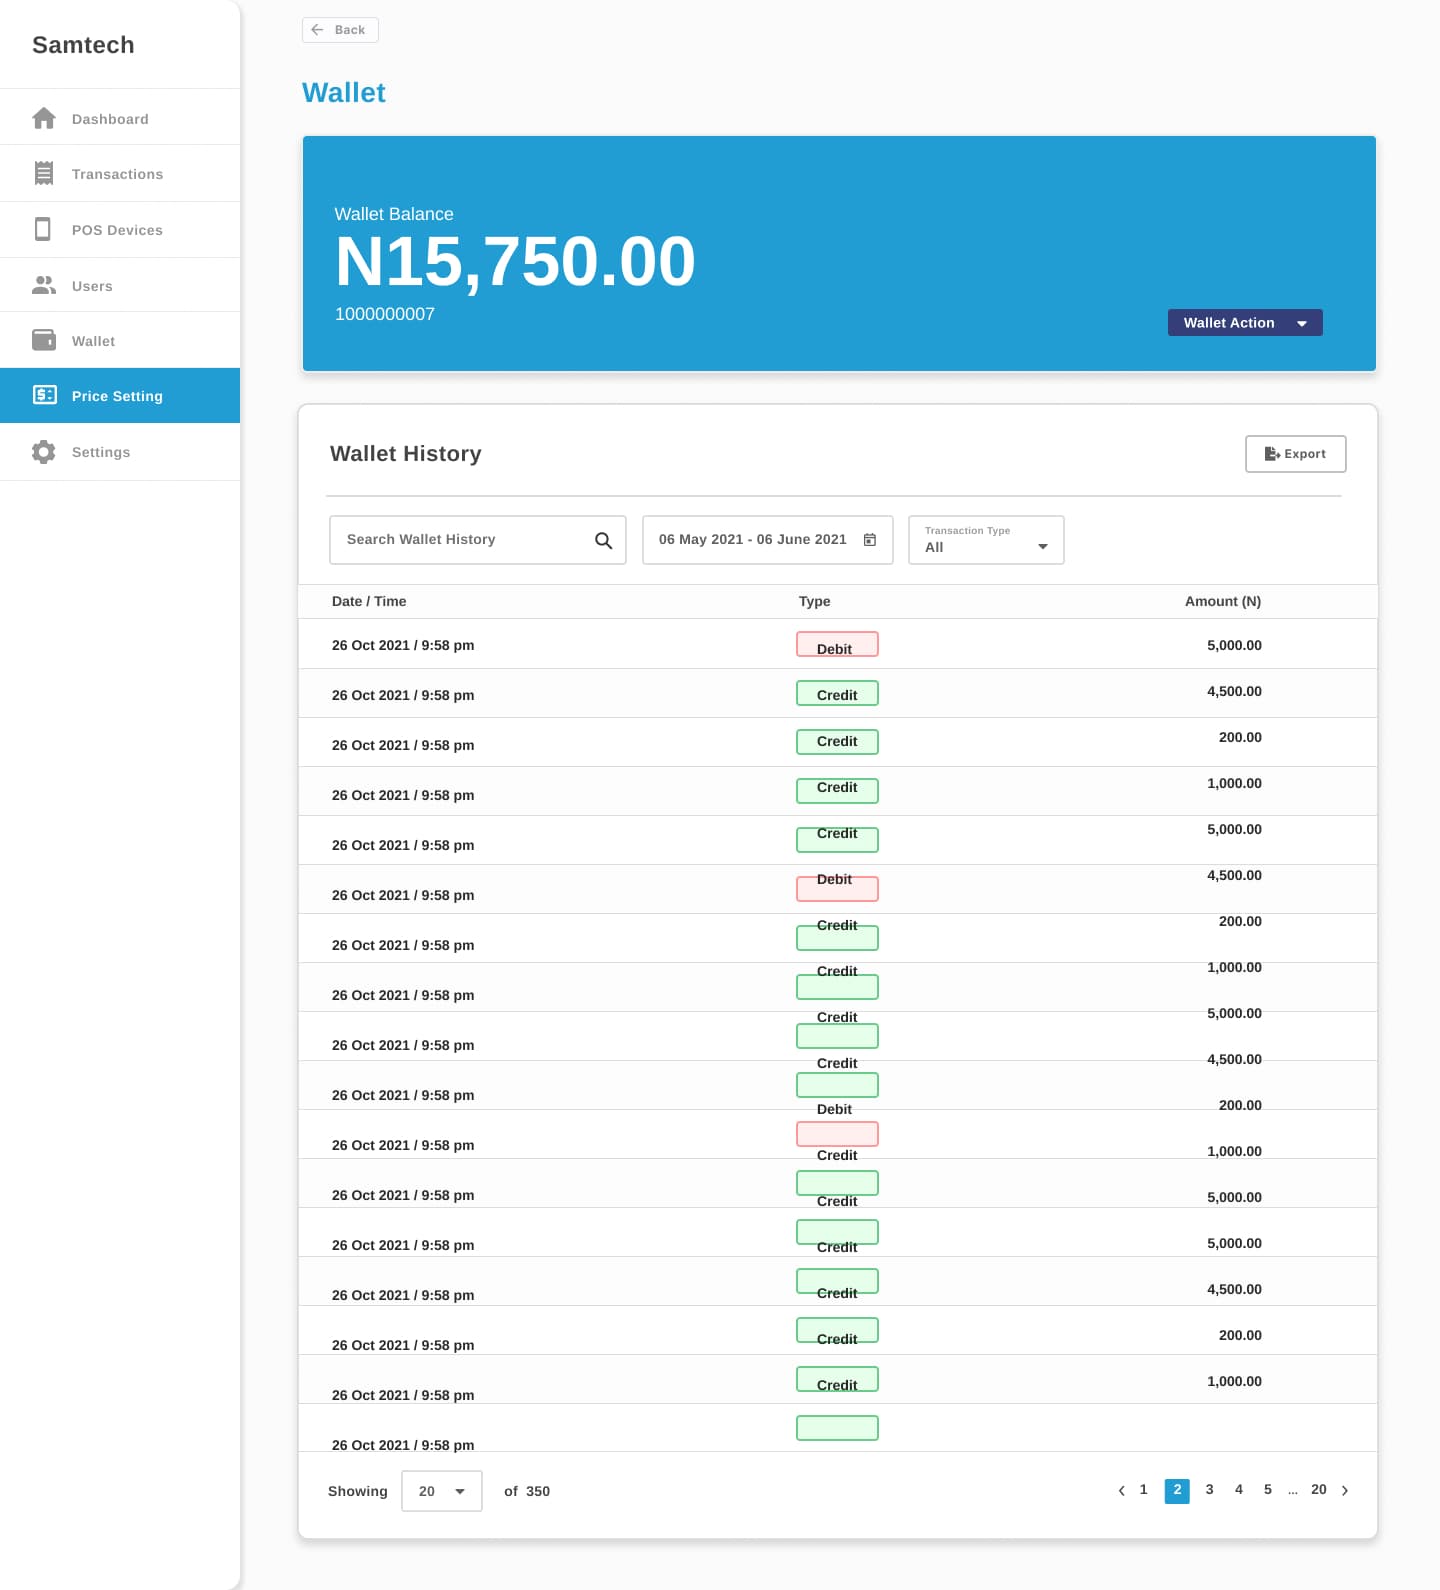Click the Price Setting money icon
Viewport: 1440px width, 1590px height.
click(x=45, y=395)
